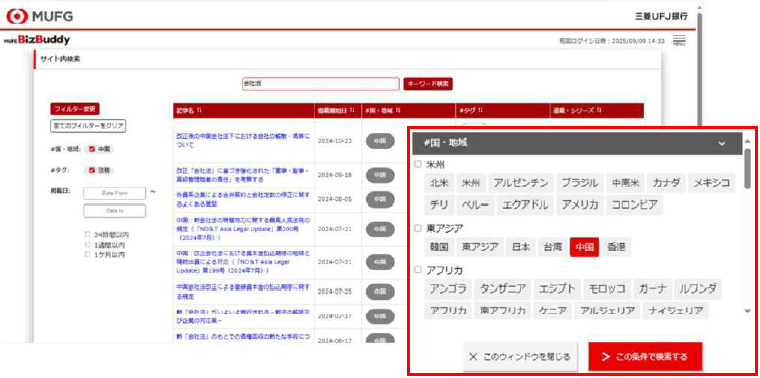Click the BizBuddy logo
The width and height of the screenshot is (760, 378).
pos(37,40)
